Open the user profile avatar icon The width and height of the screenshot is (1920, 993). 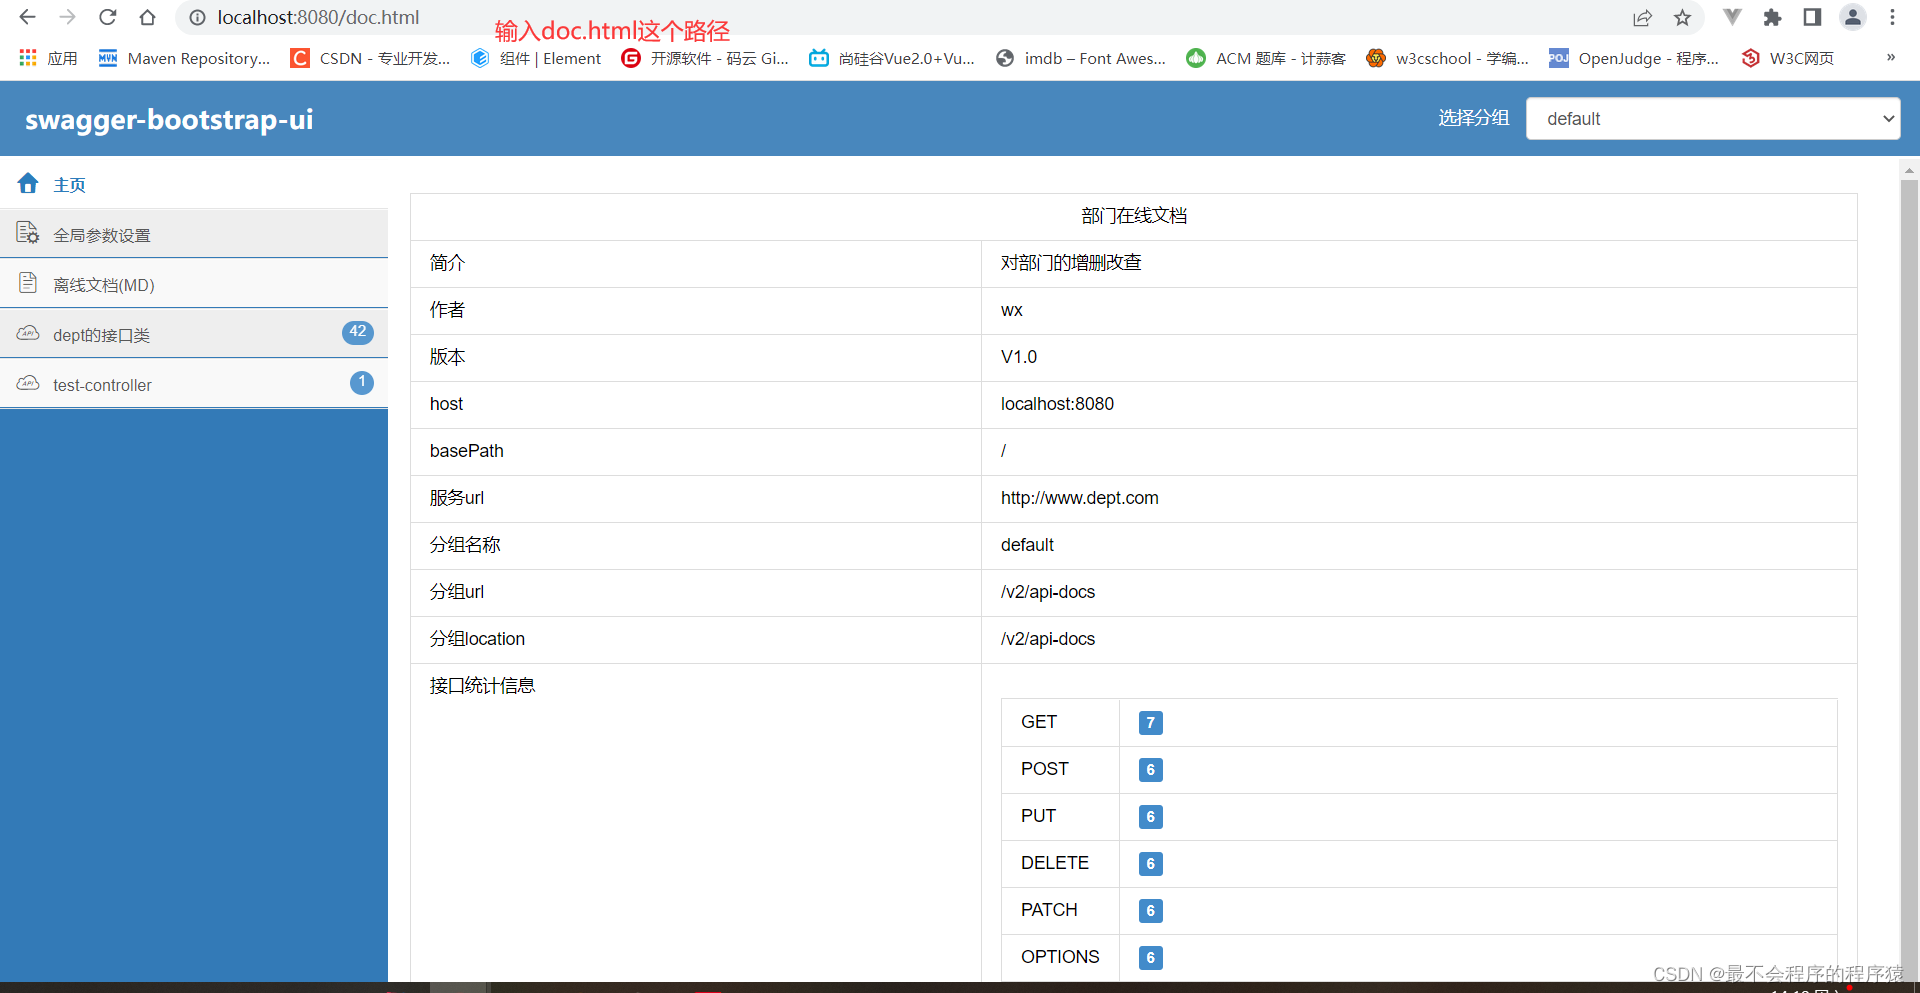click(x=1853, y=17)
